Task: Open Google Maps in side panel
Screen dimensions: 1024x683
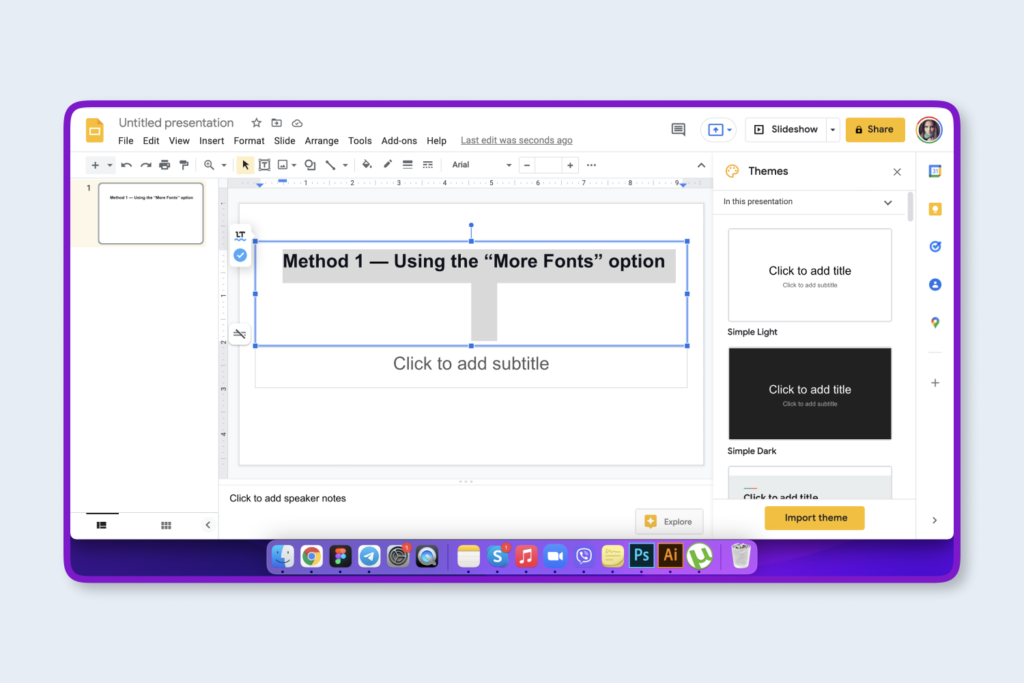Action: pos(935,323)
